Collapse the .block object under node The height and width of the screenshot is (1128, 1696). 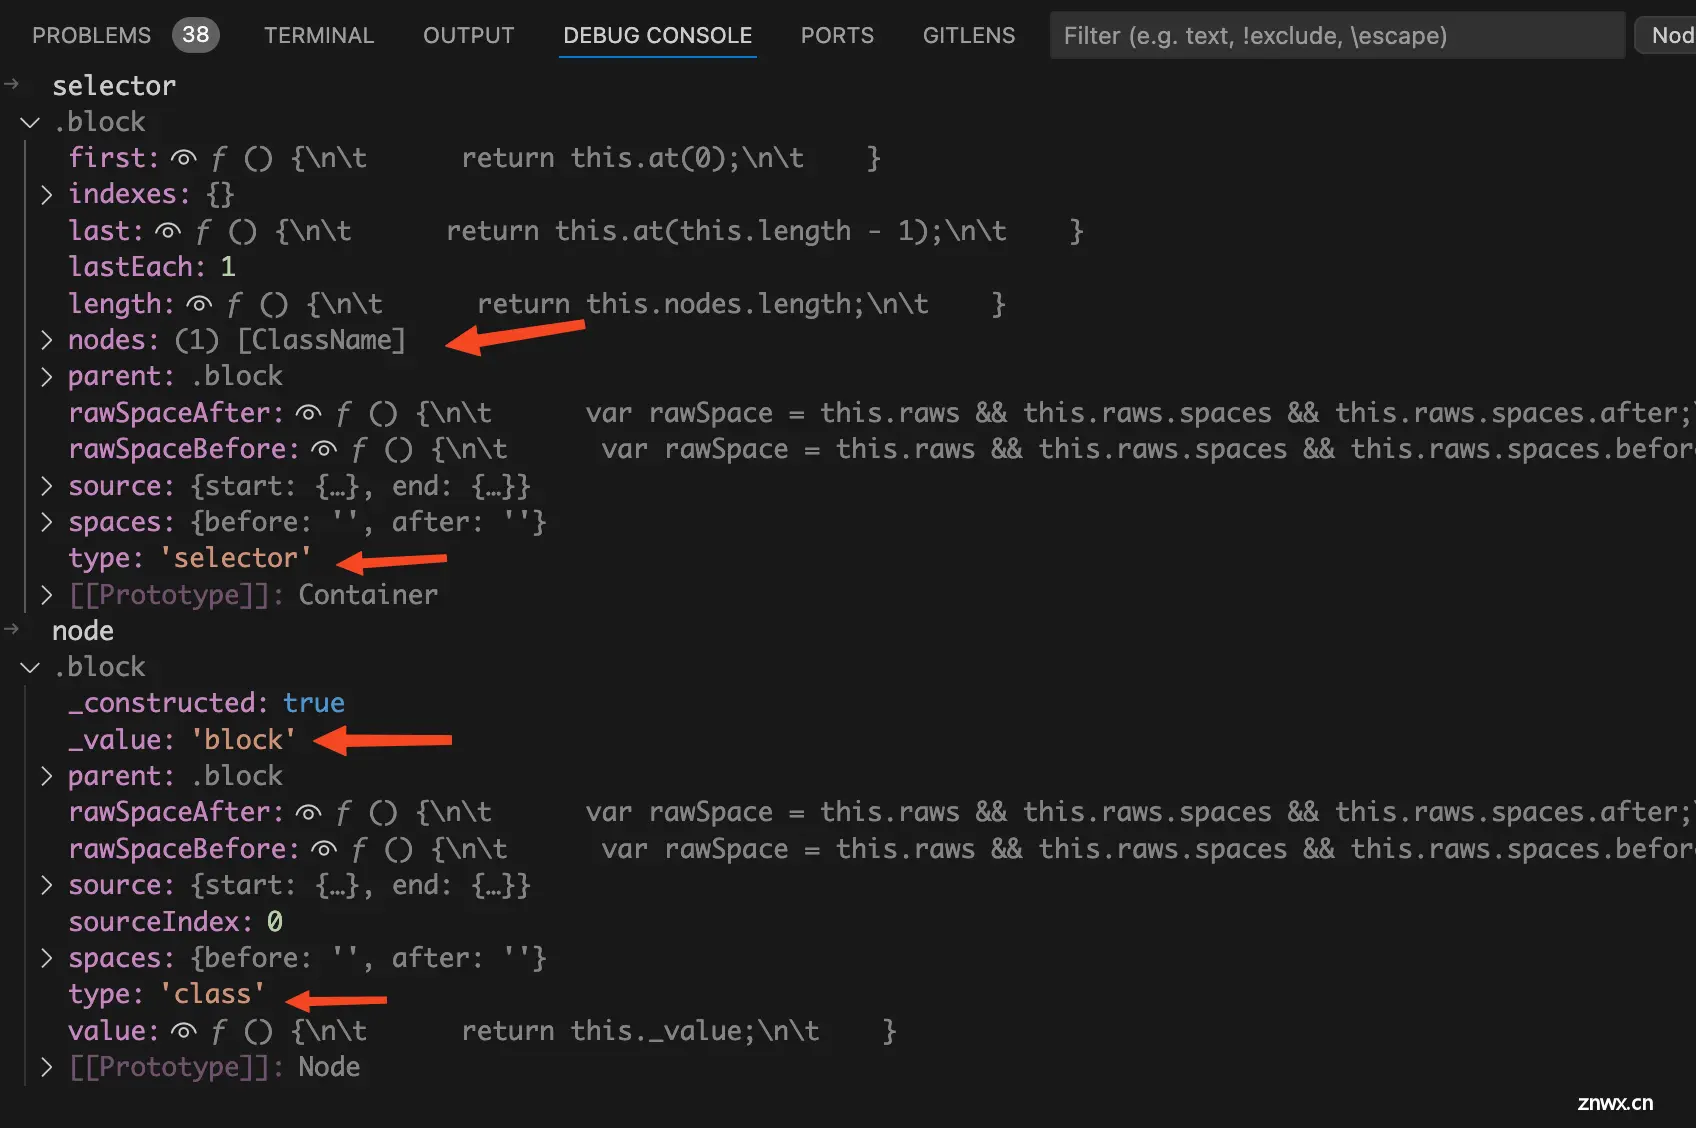[x=30, y=667]
